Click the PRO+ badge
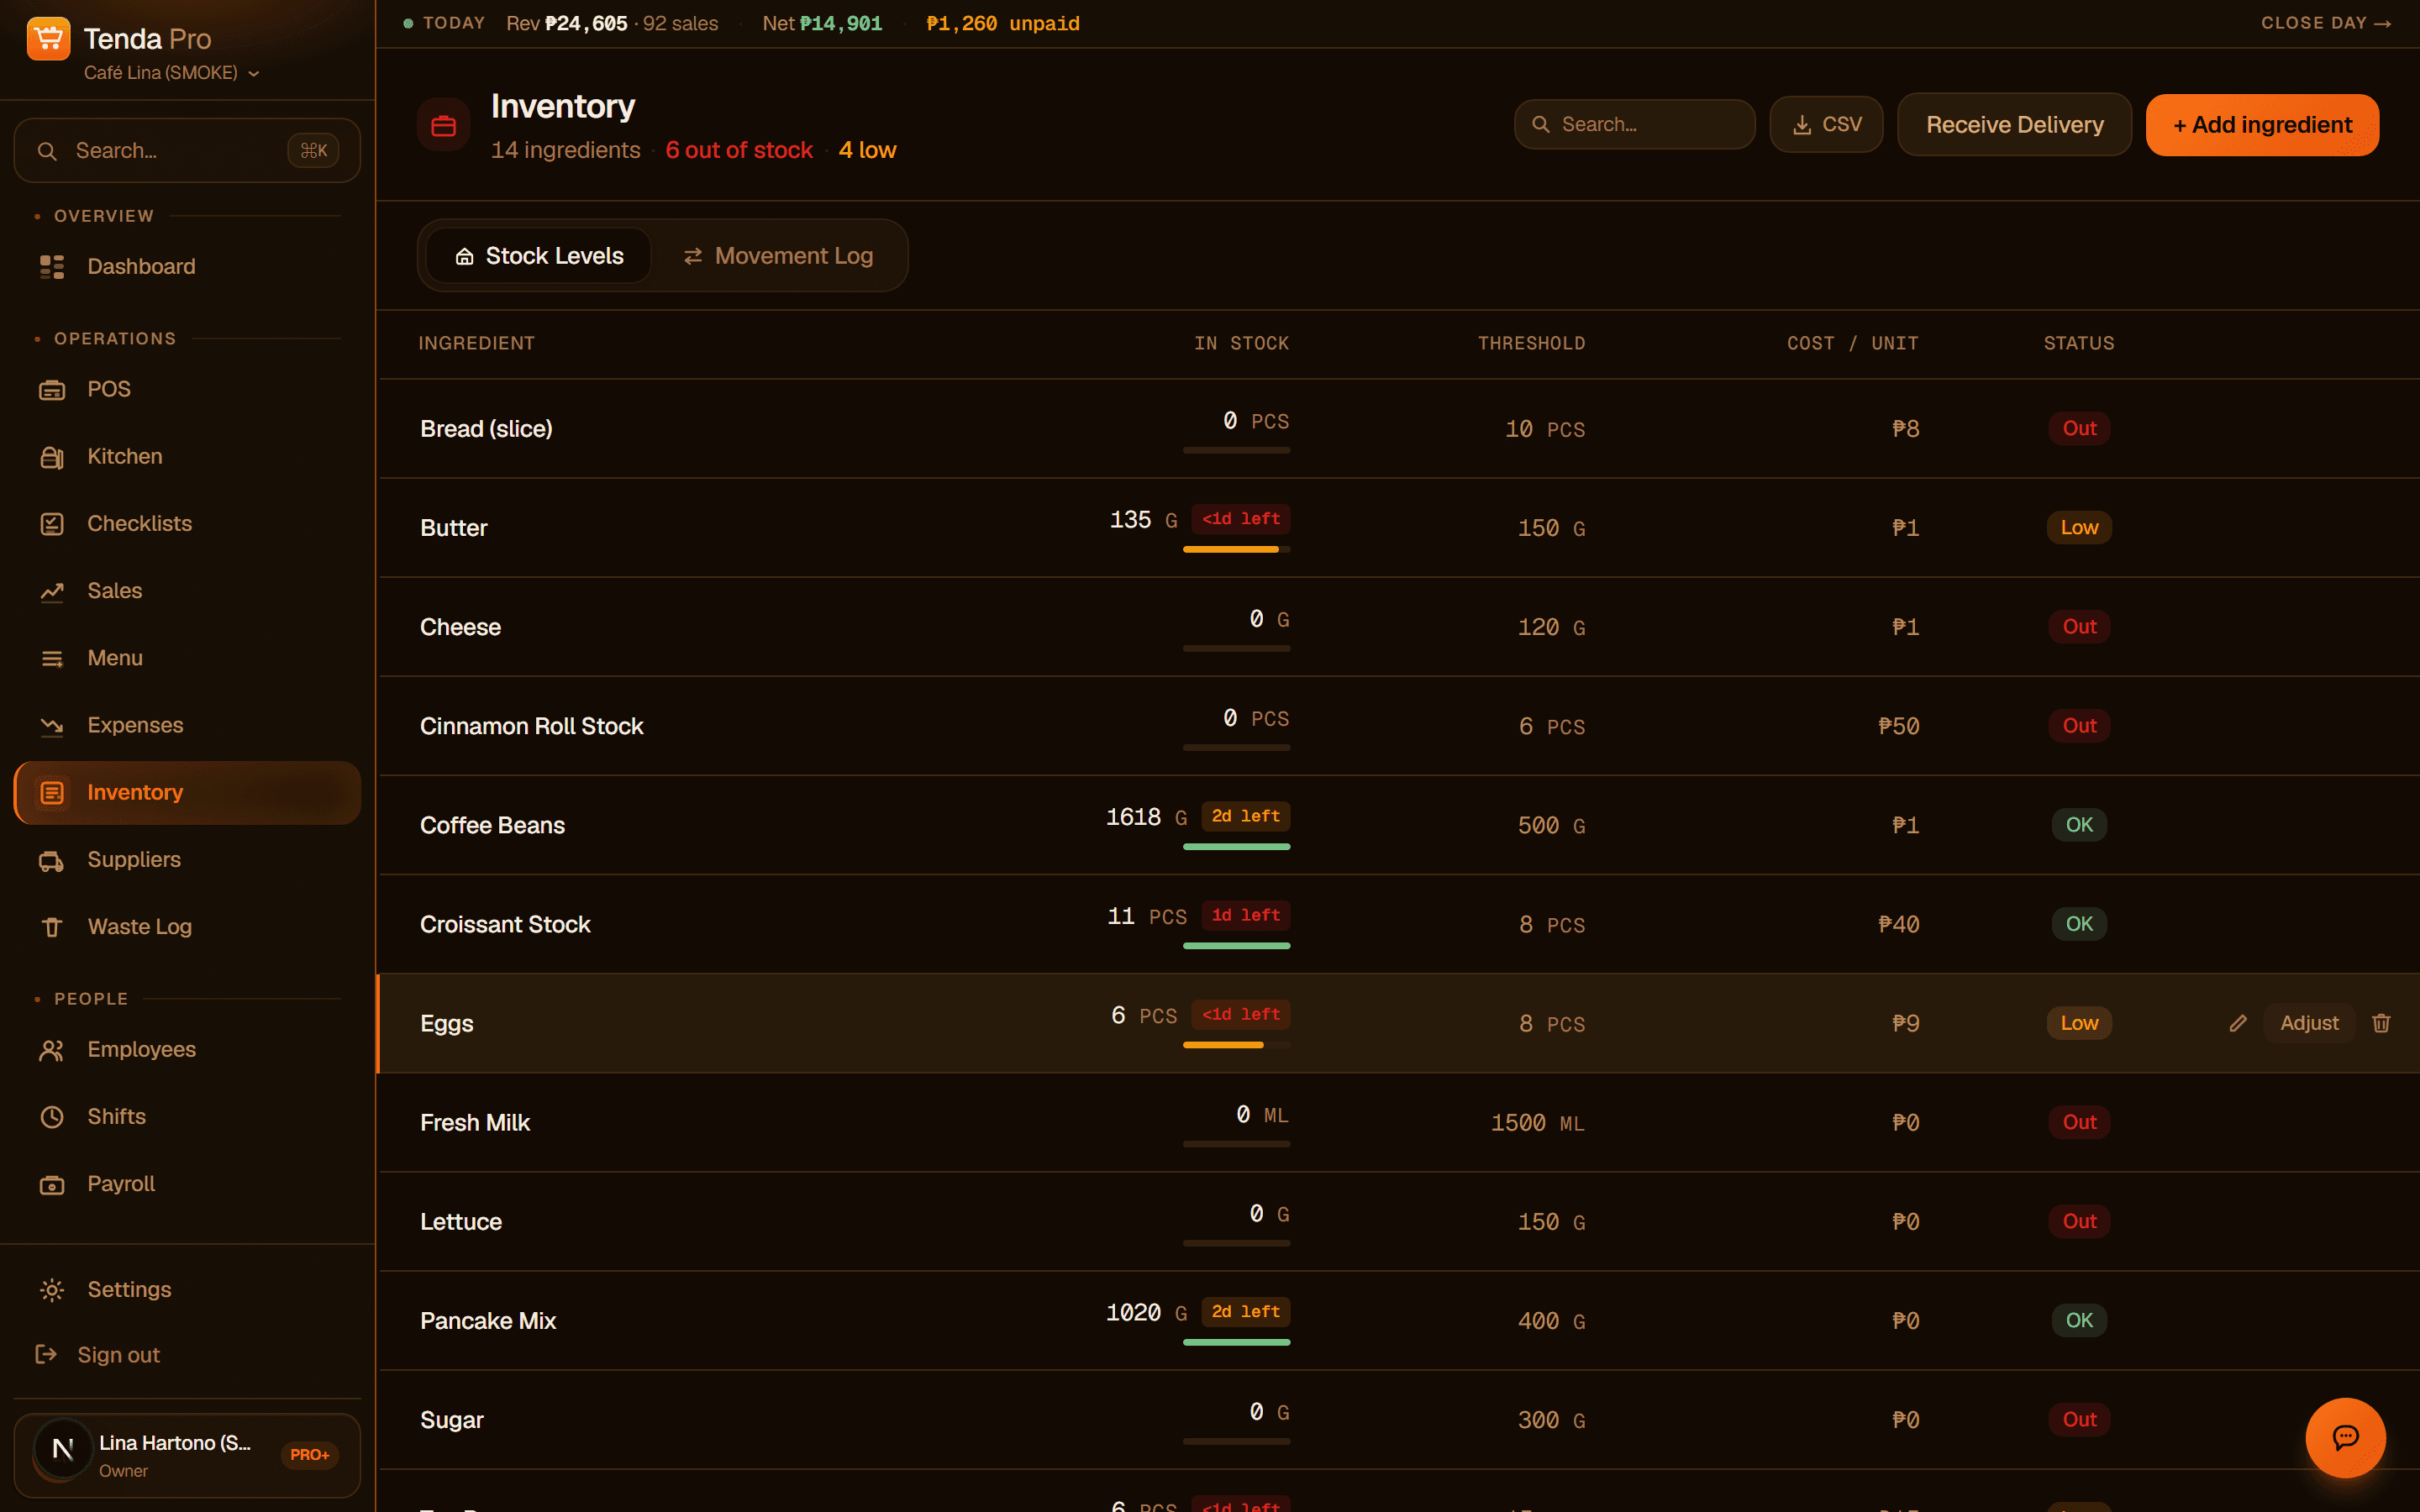This screenshot has height=1512, width=2420. 310,1455
